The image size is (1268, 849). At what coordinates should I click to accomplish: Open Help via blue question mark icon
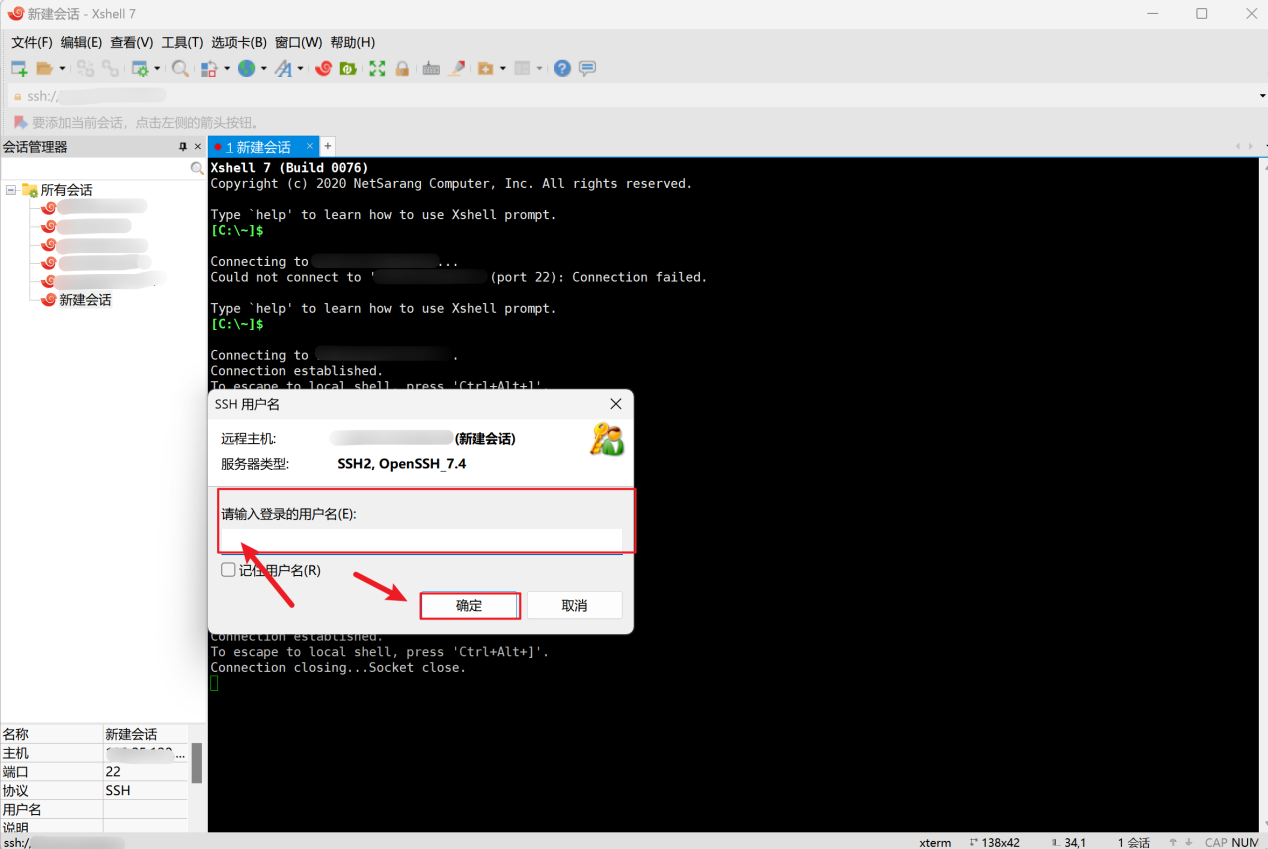pos(562,68)
